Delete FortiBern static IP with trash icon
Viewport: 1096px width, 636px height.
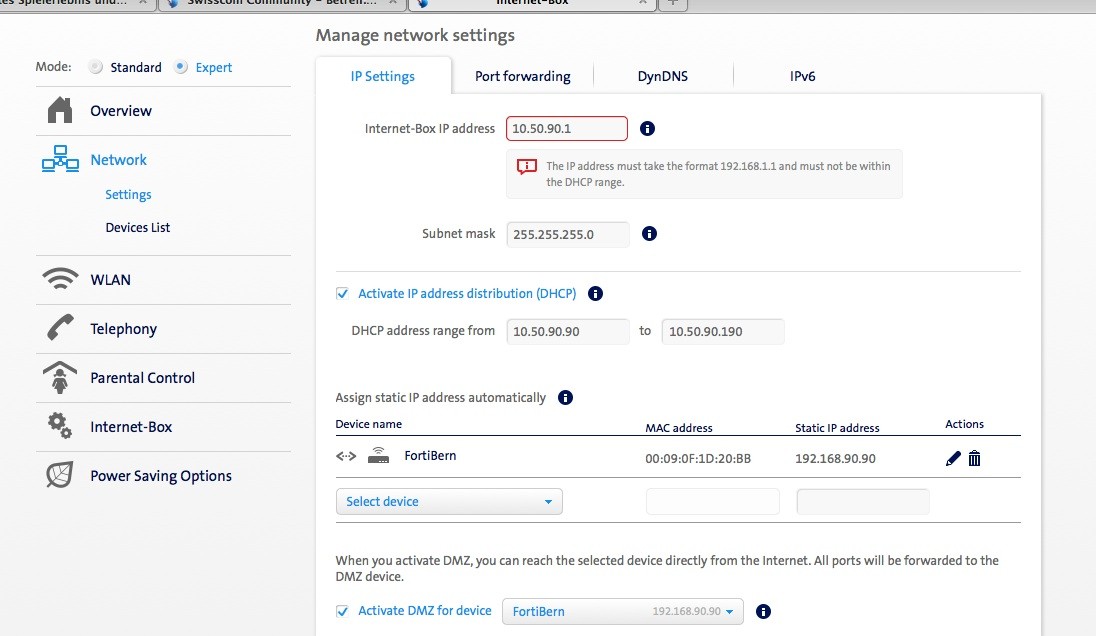(x=974, y=458)
